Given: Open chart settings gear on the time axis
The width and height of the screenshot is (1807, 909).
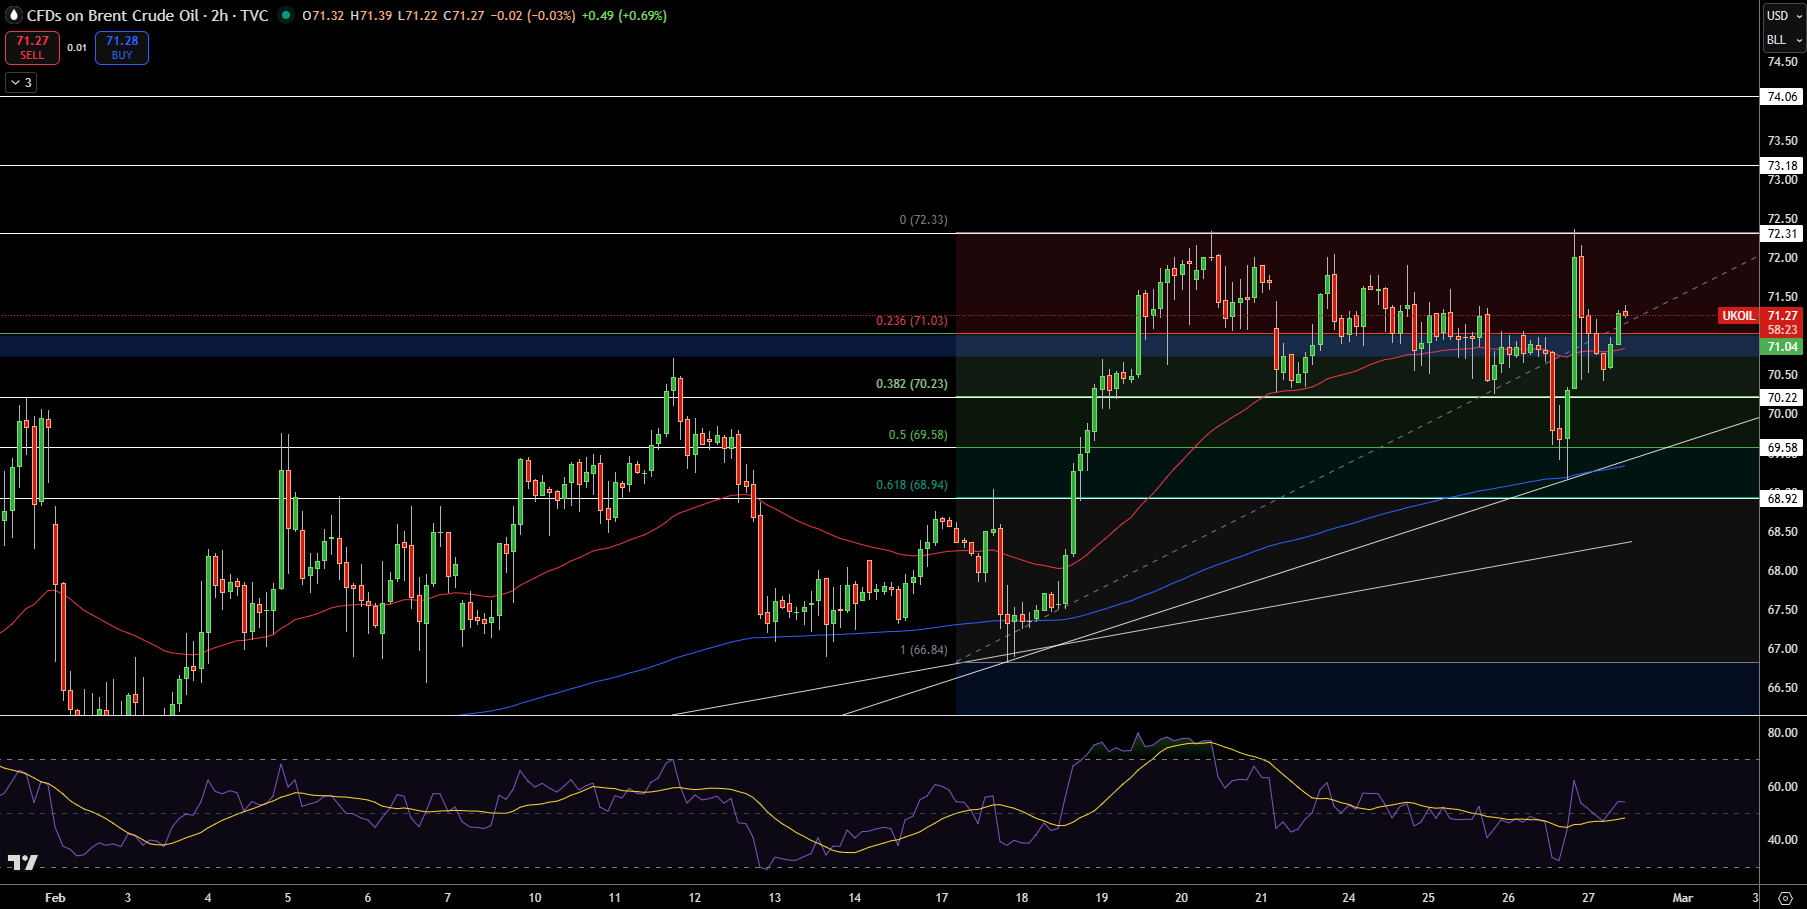Looking at the screenshot, I should tap(1785, 898).
